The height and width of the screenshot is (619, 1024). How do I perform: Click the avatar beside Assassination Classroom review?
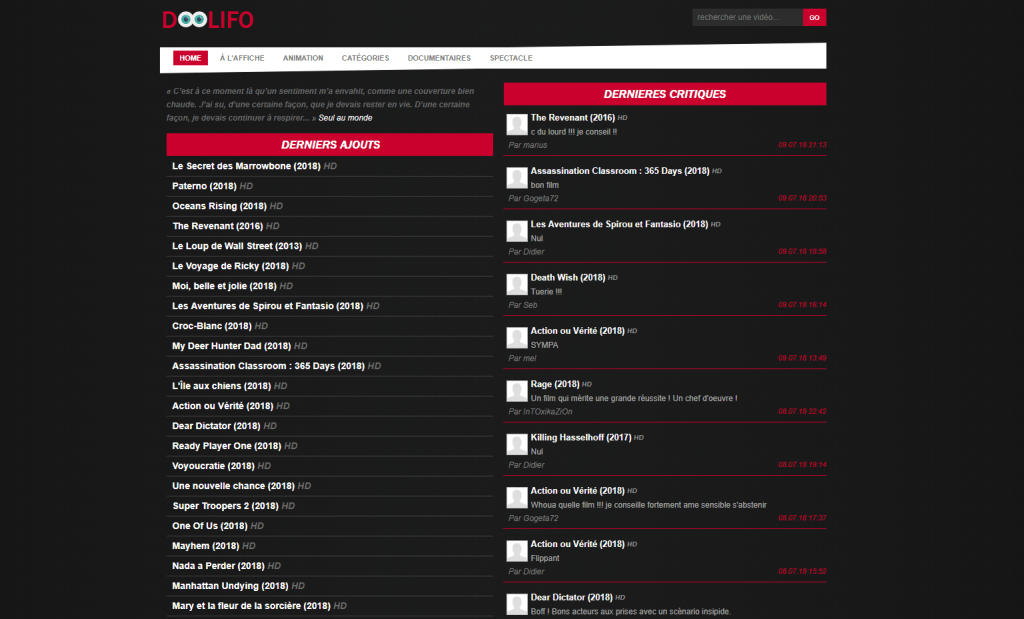tap(517, 178)
